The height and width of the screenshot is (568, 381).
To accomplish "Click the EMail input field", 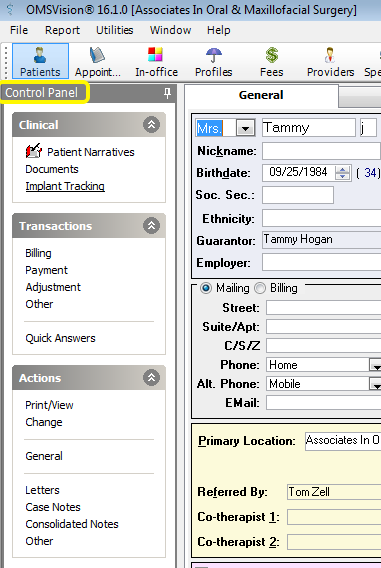I will pos(323,403).
